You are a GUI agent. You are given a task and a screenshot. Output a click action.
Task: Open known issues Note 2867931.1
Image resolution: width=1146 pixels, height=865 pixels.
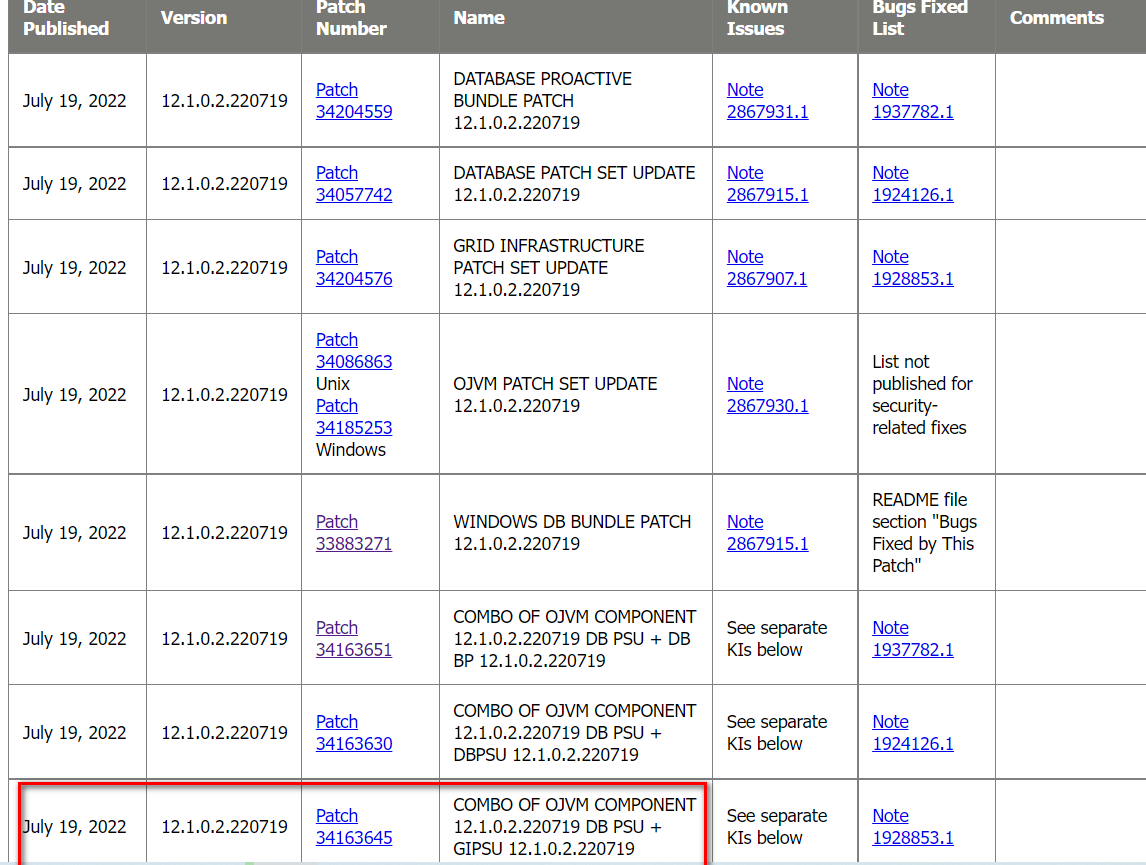tap(767, 101)
